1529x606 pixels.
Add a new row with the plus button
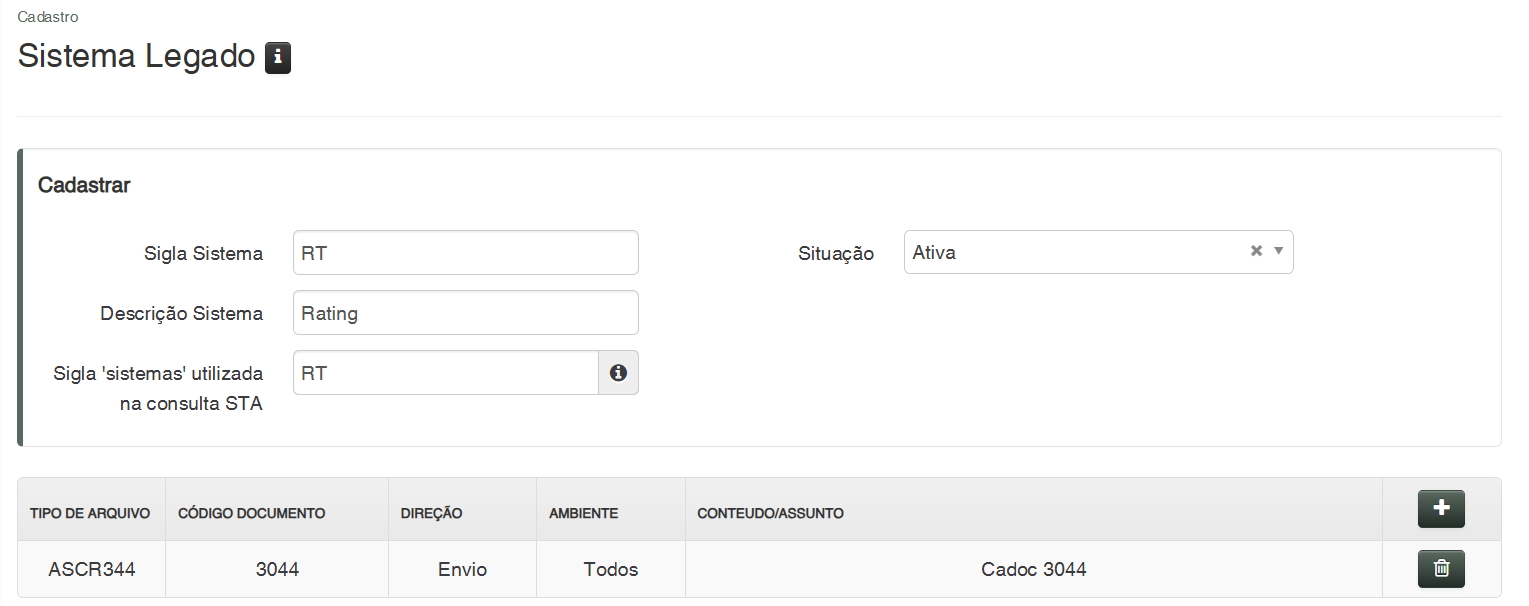click(x=1440, y=509)
